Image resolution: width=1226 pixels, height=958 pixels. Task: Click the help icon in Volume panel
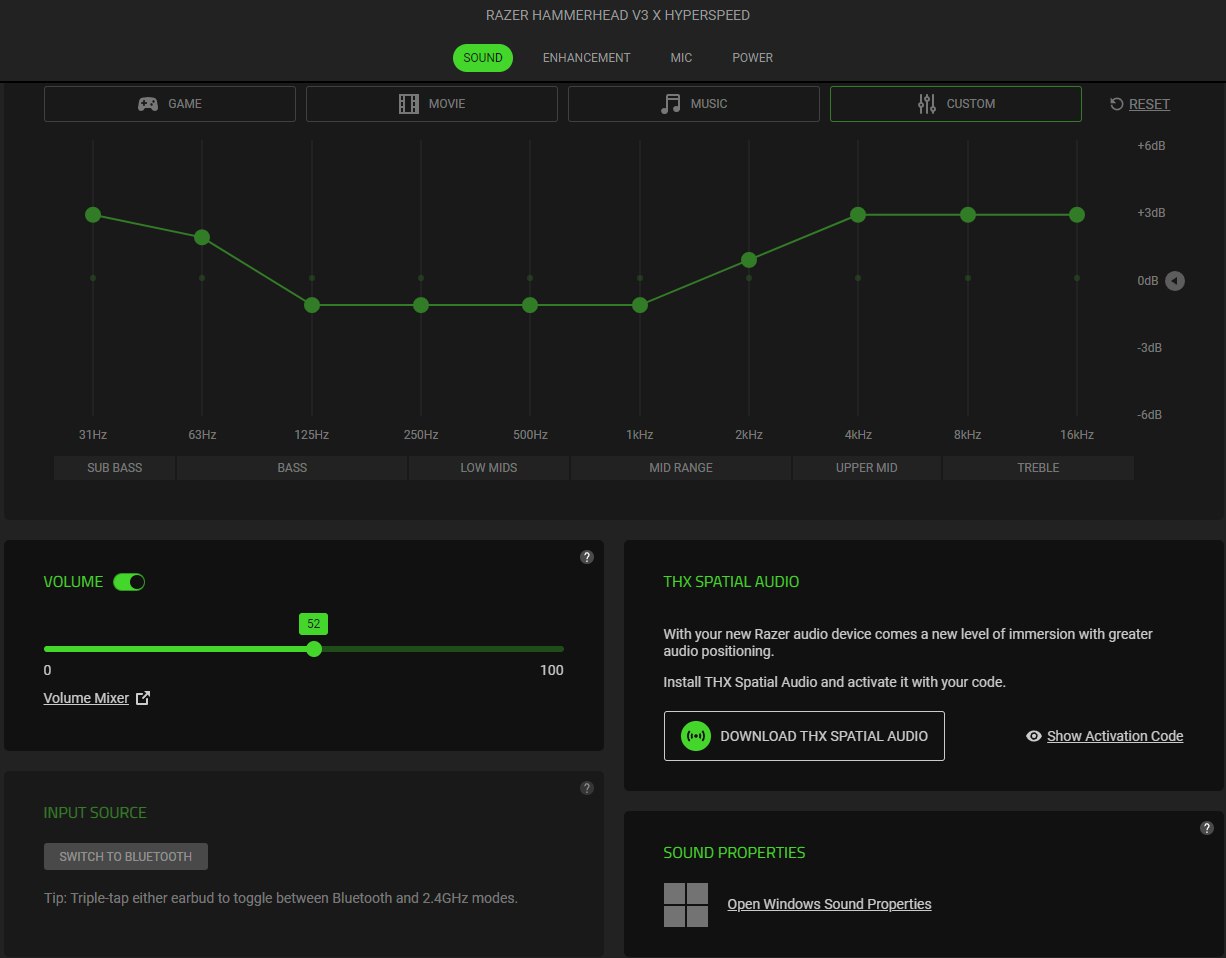click(x=587, y=557)
